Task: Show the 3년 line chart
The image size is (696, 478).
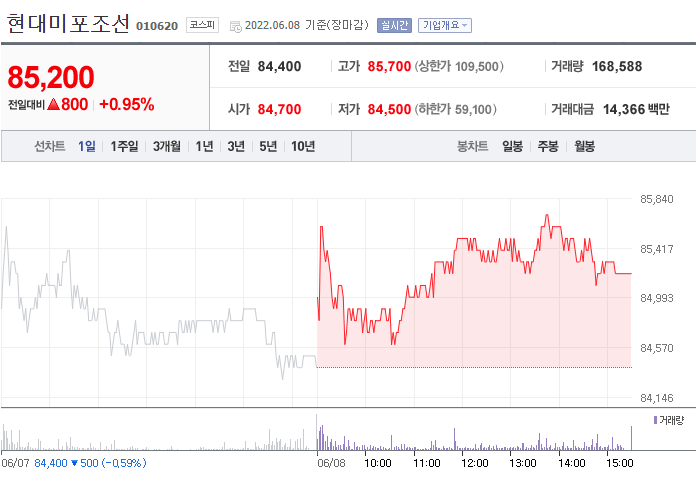Action: point(236,146)
